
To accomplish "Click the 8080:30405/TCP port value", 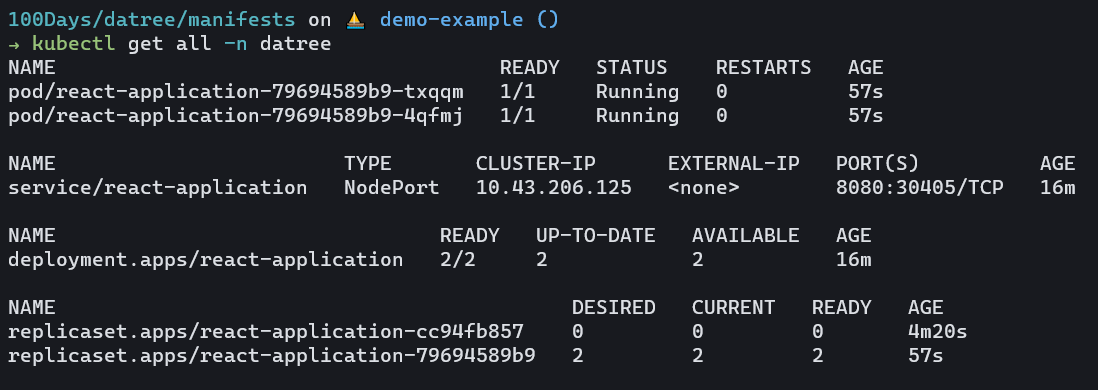I will pyautogui.click(x=919, y=188).
